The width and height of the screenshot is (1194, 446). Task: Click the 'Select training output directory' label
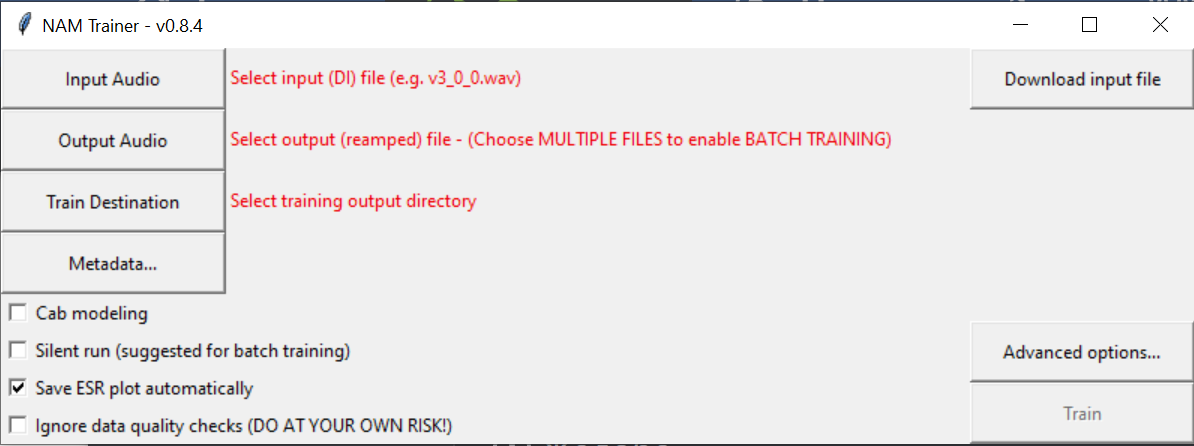pos(353,201)
